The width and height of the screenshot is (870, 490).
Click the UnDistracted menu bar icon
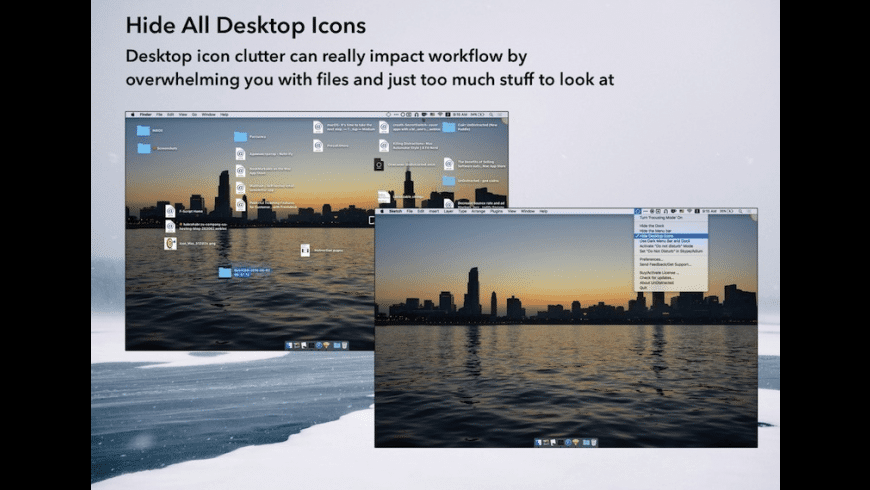click(639, 212)
